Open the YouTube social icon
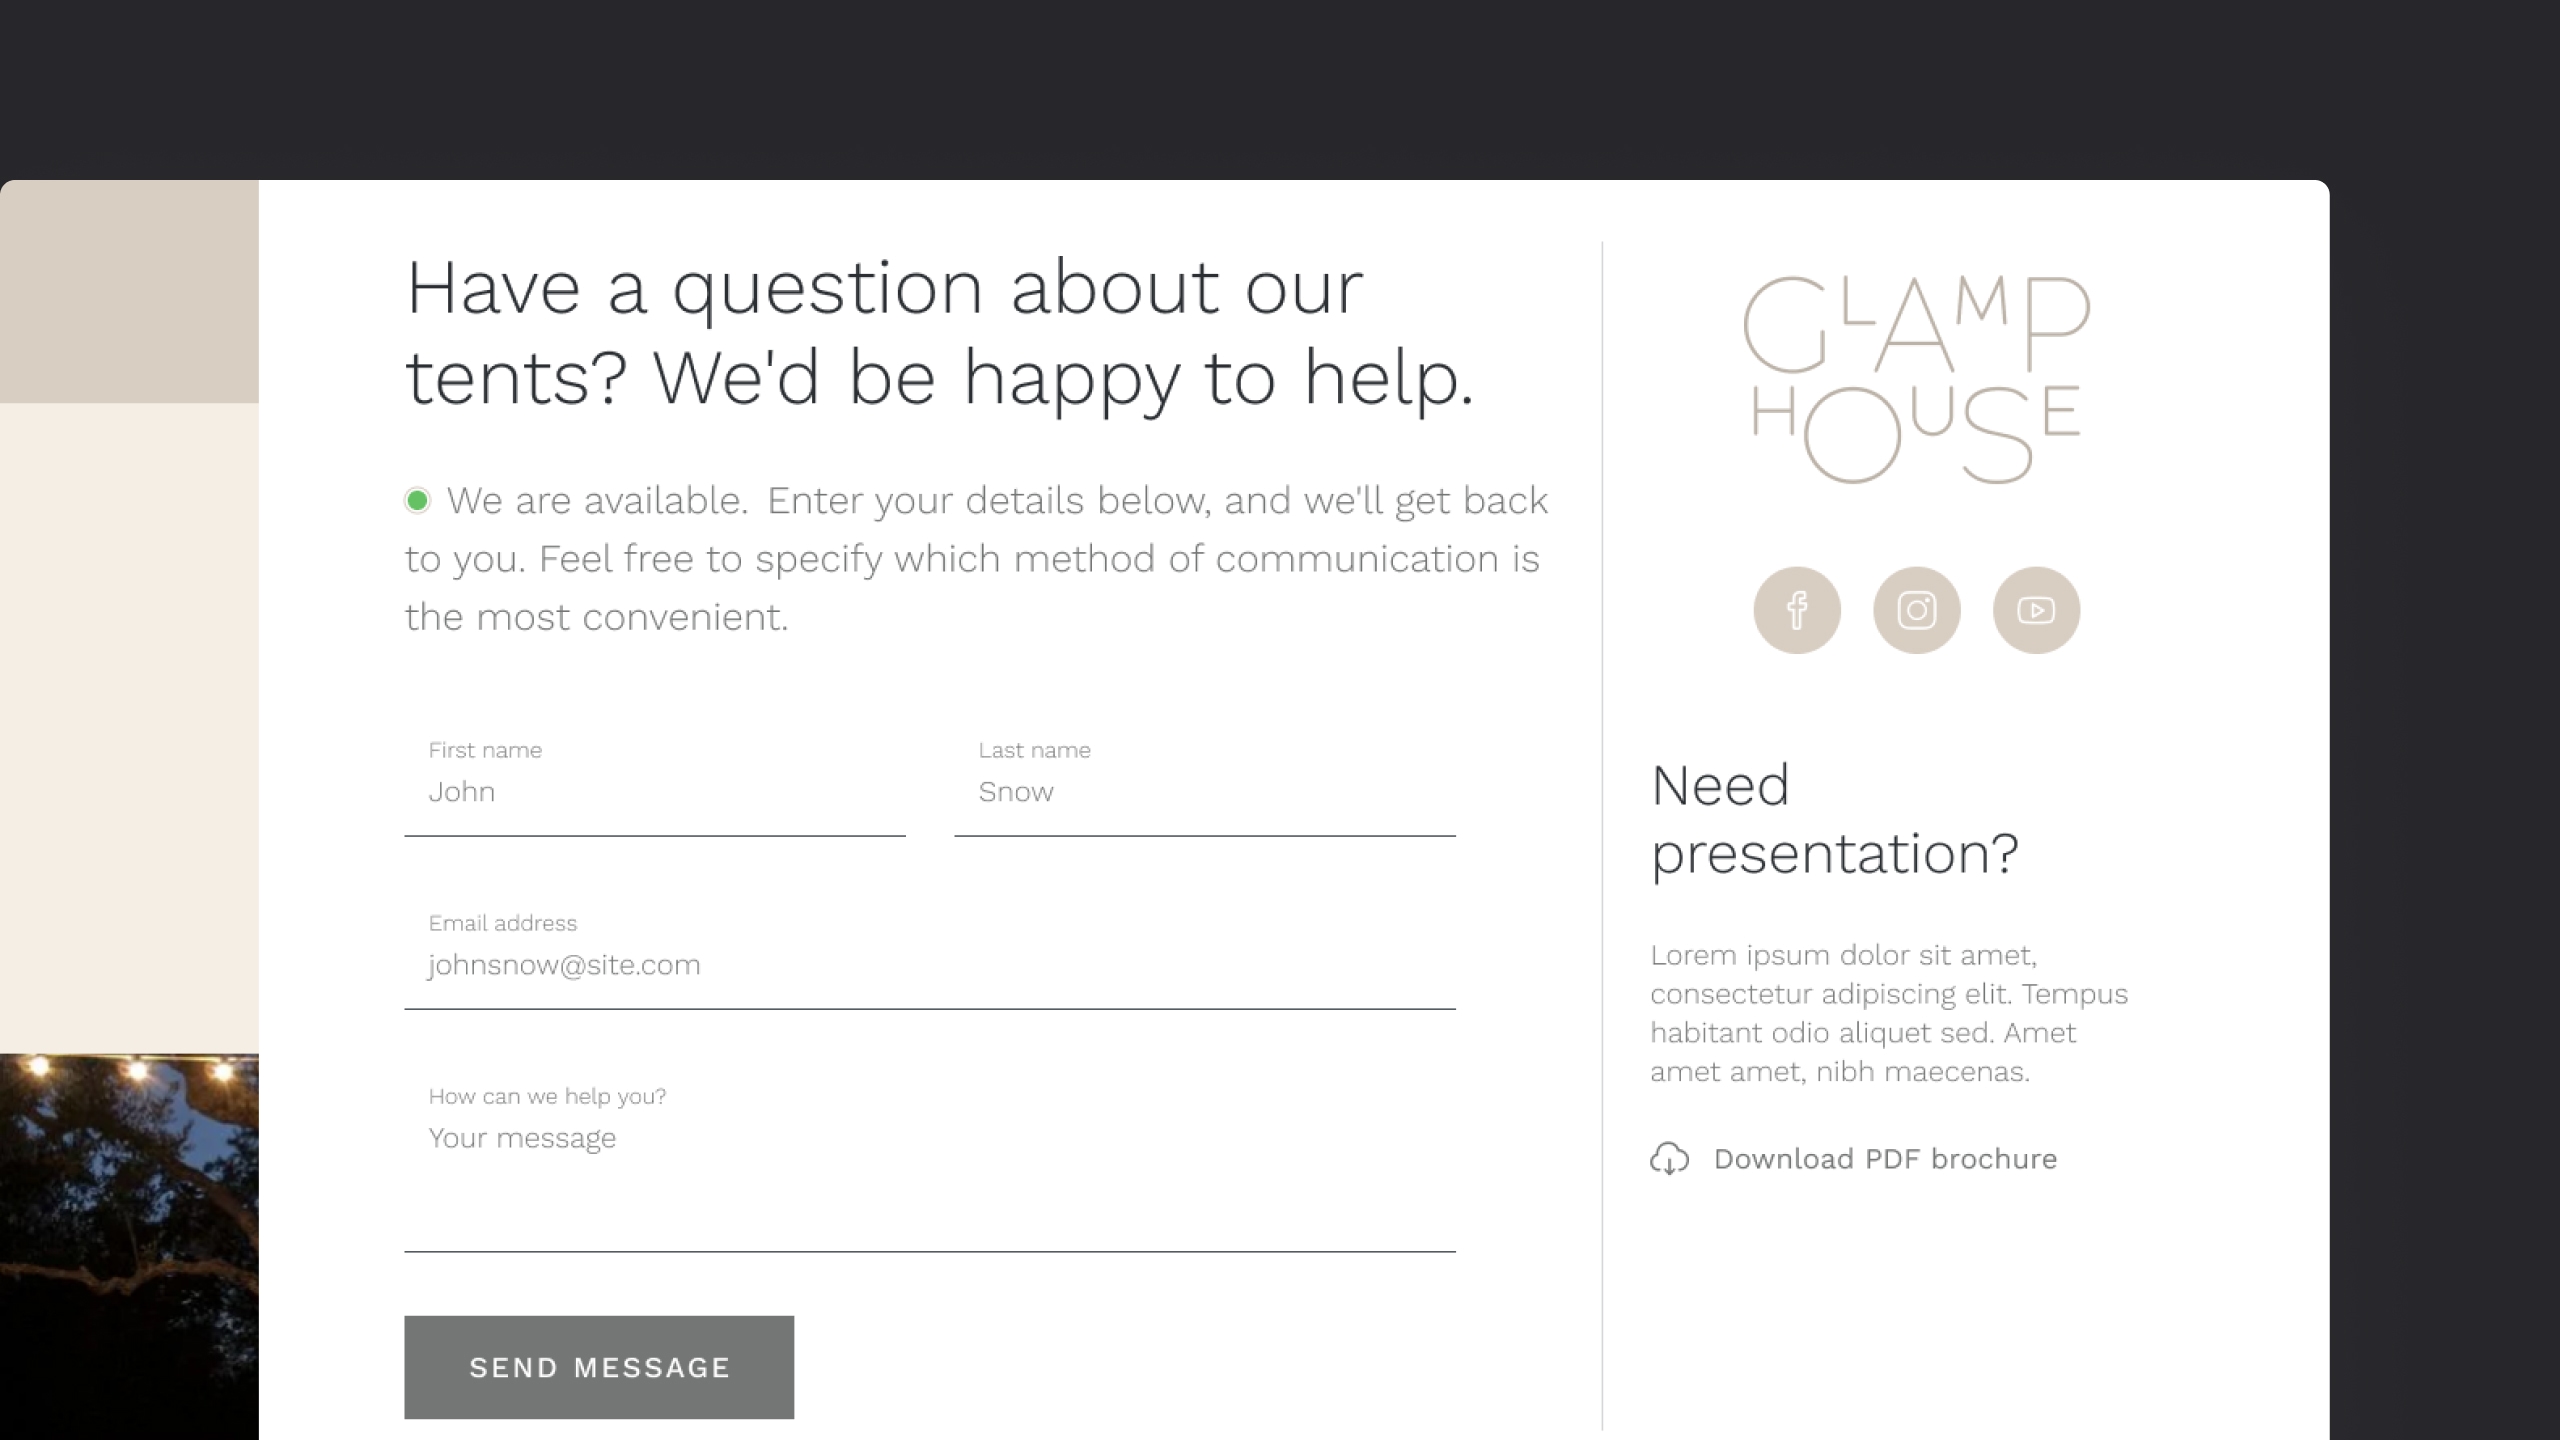2560x1440 pixels. [x=2036, y=610]
